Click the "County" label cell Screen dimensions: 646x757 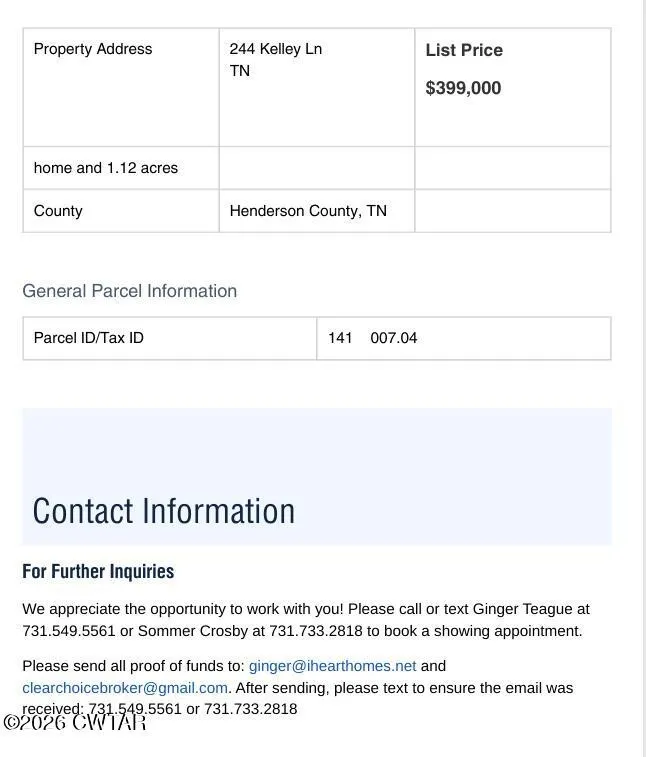58,211
